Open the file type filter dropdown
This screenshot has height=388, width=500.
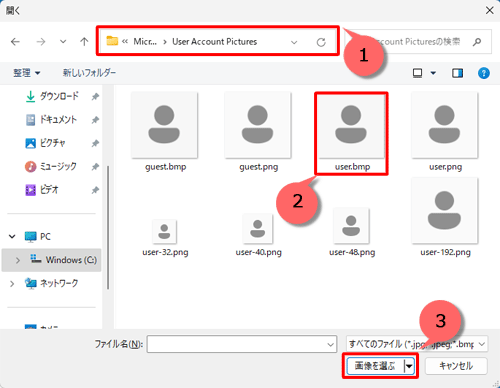point(482,344)
